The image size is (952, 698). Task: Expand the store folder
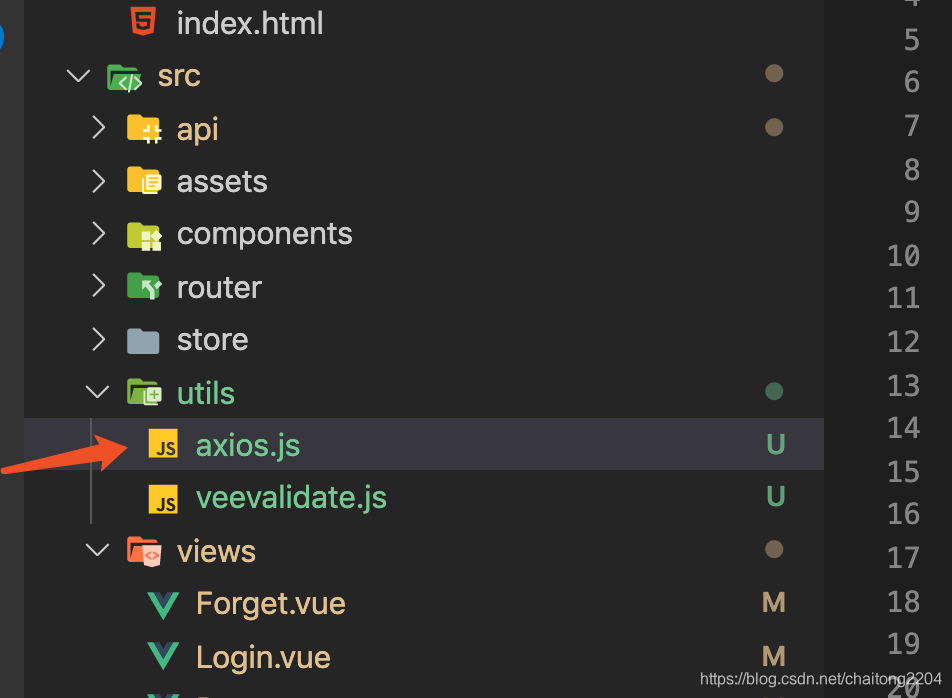(97, 339)
